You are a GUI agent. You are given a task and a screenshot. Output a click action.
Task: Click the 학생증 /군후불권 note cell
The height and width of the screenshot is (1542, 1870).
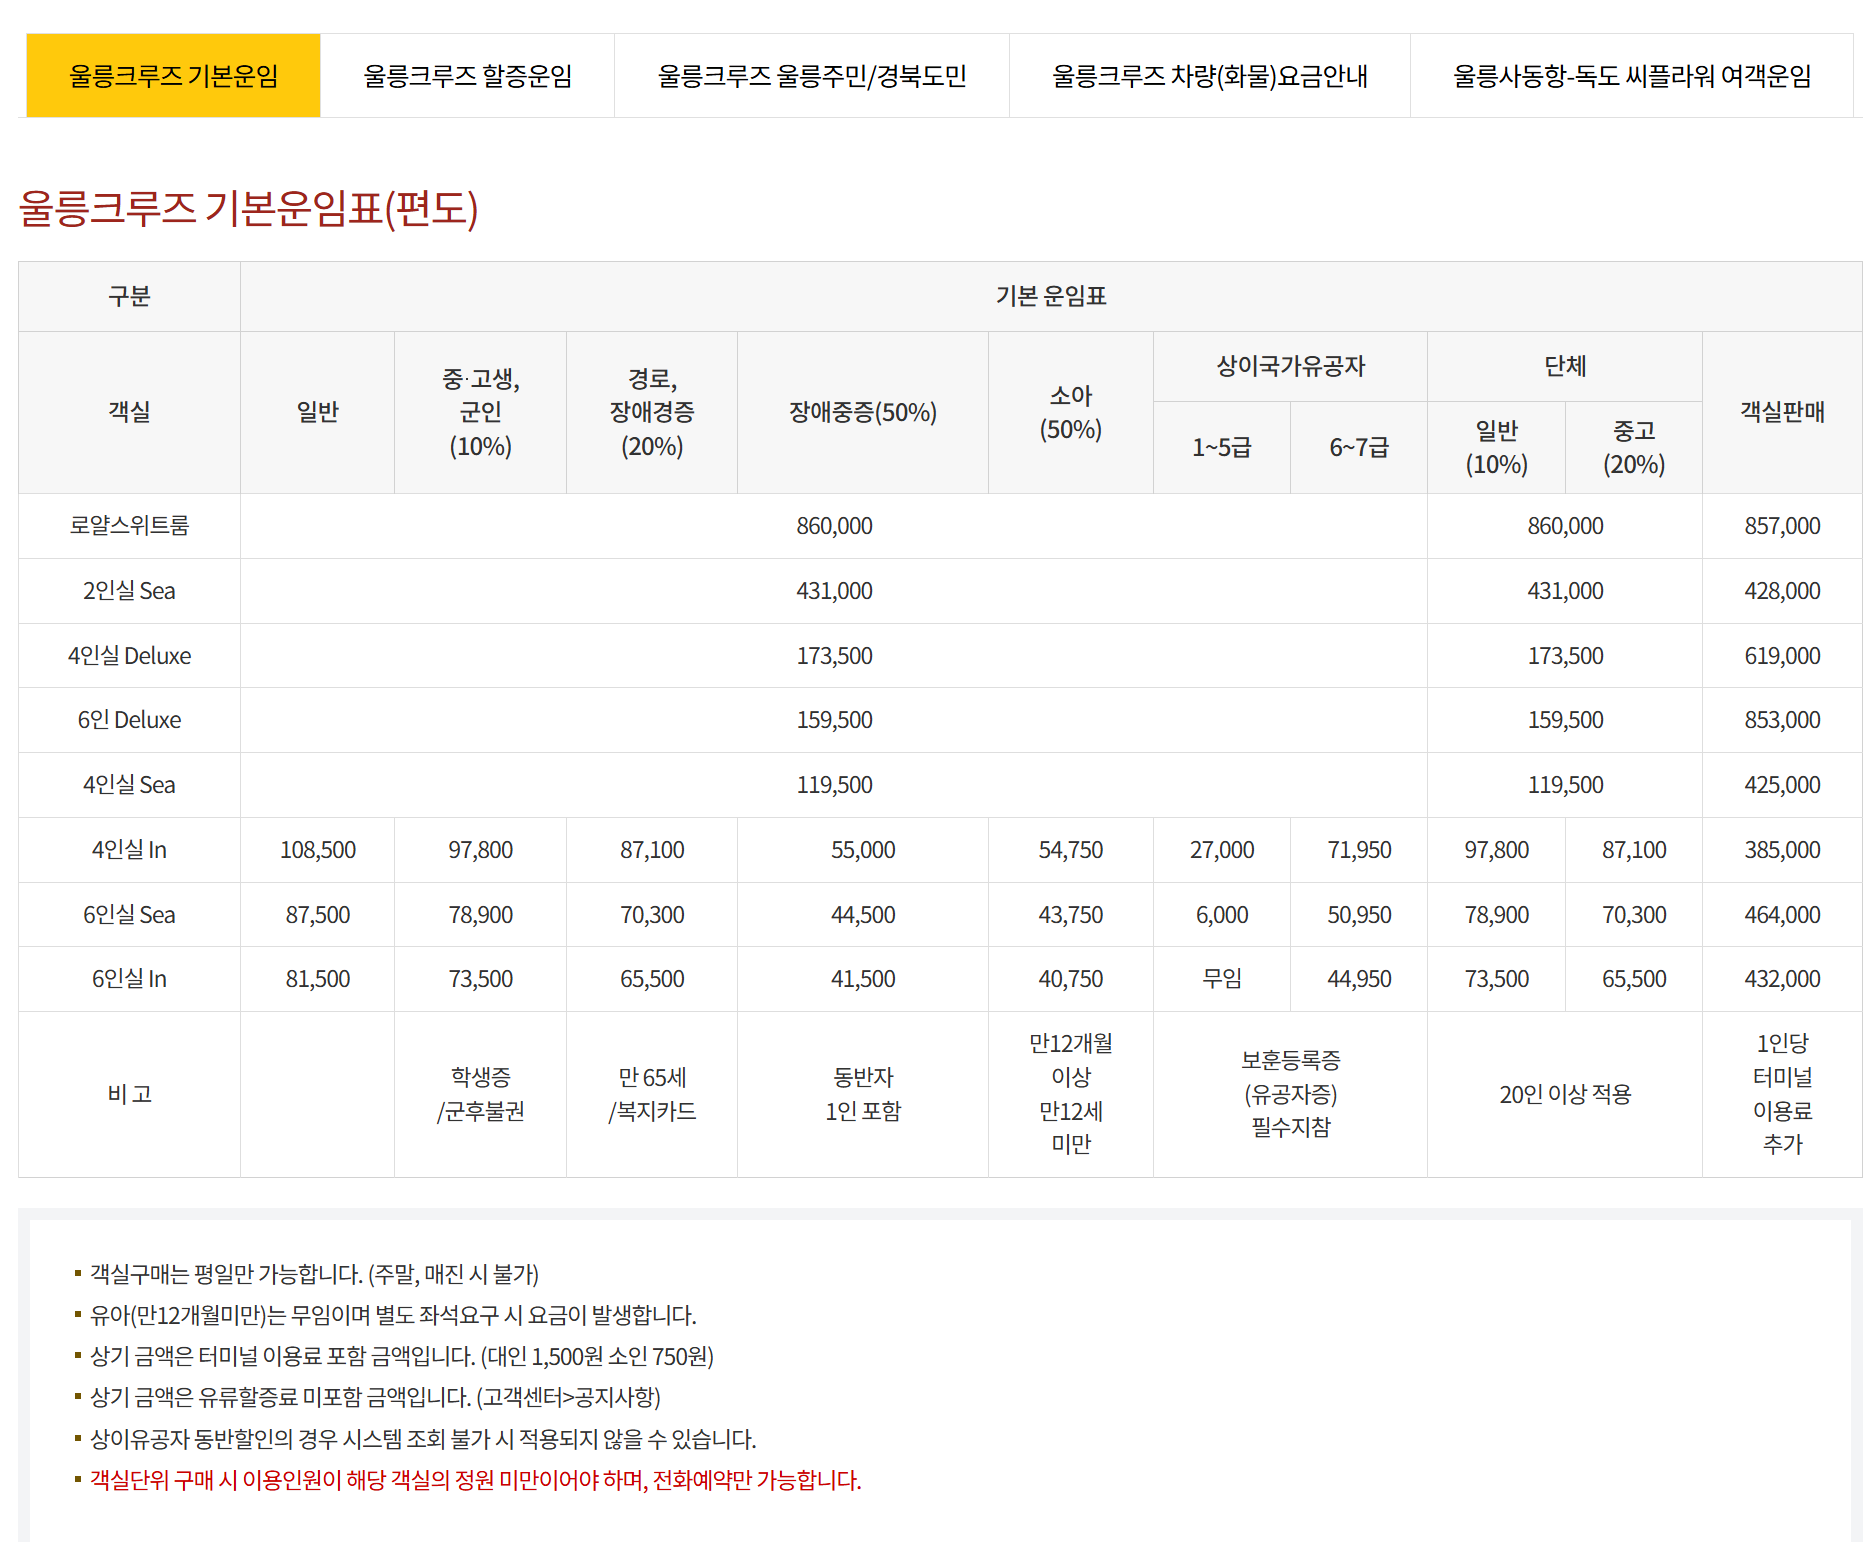tap(480, 1094)
